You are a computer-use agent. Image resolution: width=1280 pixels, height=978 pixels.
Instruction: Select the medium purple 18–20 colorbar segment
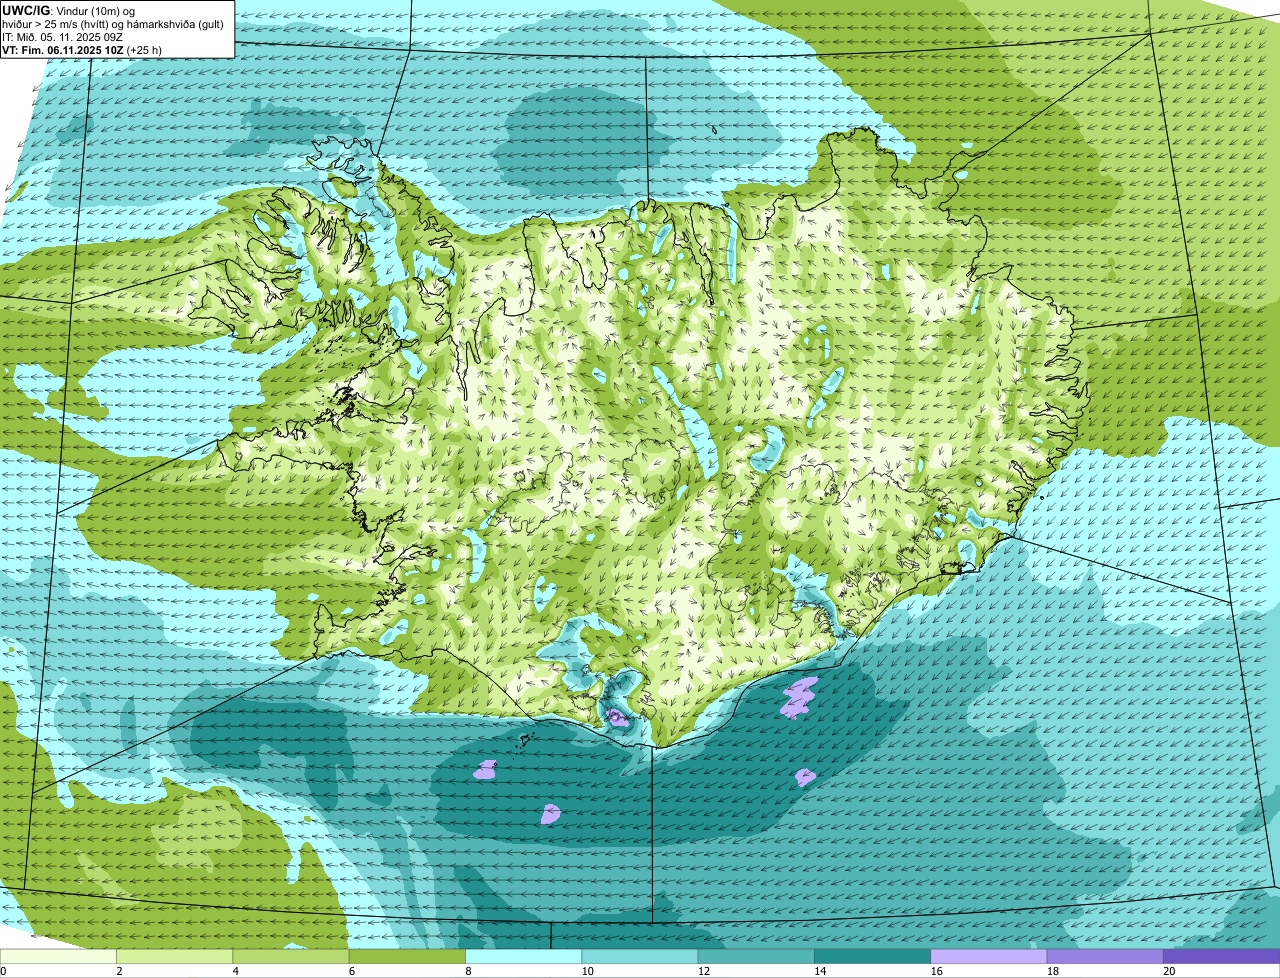pyautogui.click(x=1105, y=956)
